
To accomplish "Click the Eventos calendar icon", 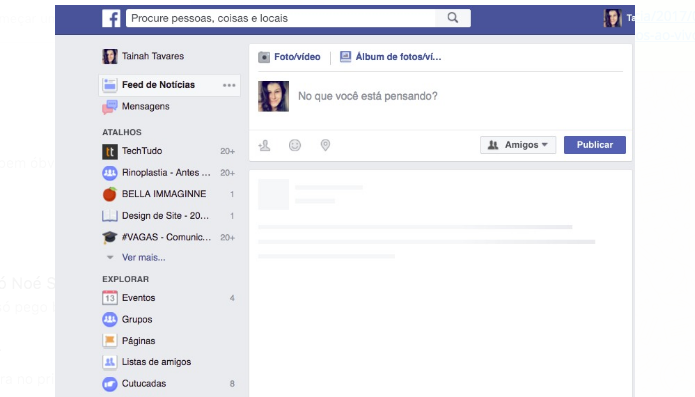I will pos(109,298).
